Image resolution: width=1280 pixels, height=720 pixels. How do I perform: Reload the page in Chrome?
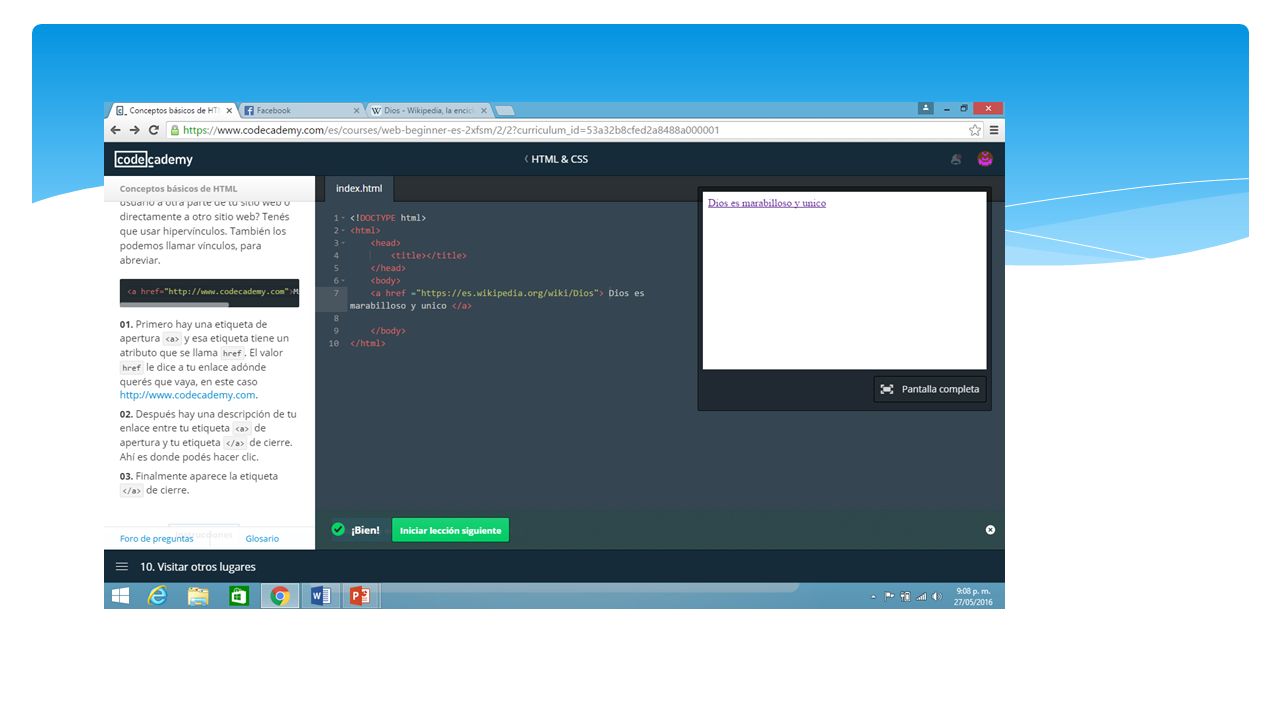154,130
